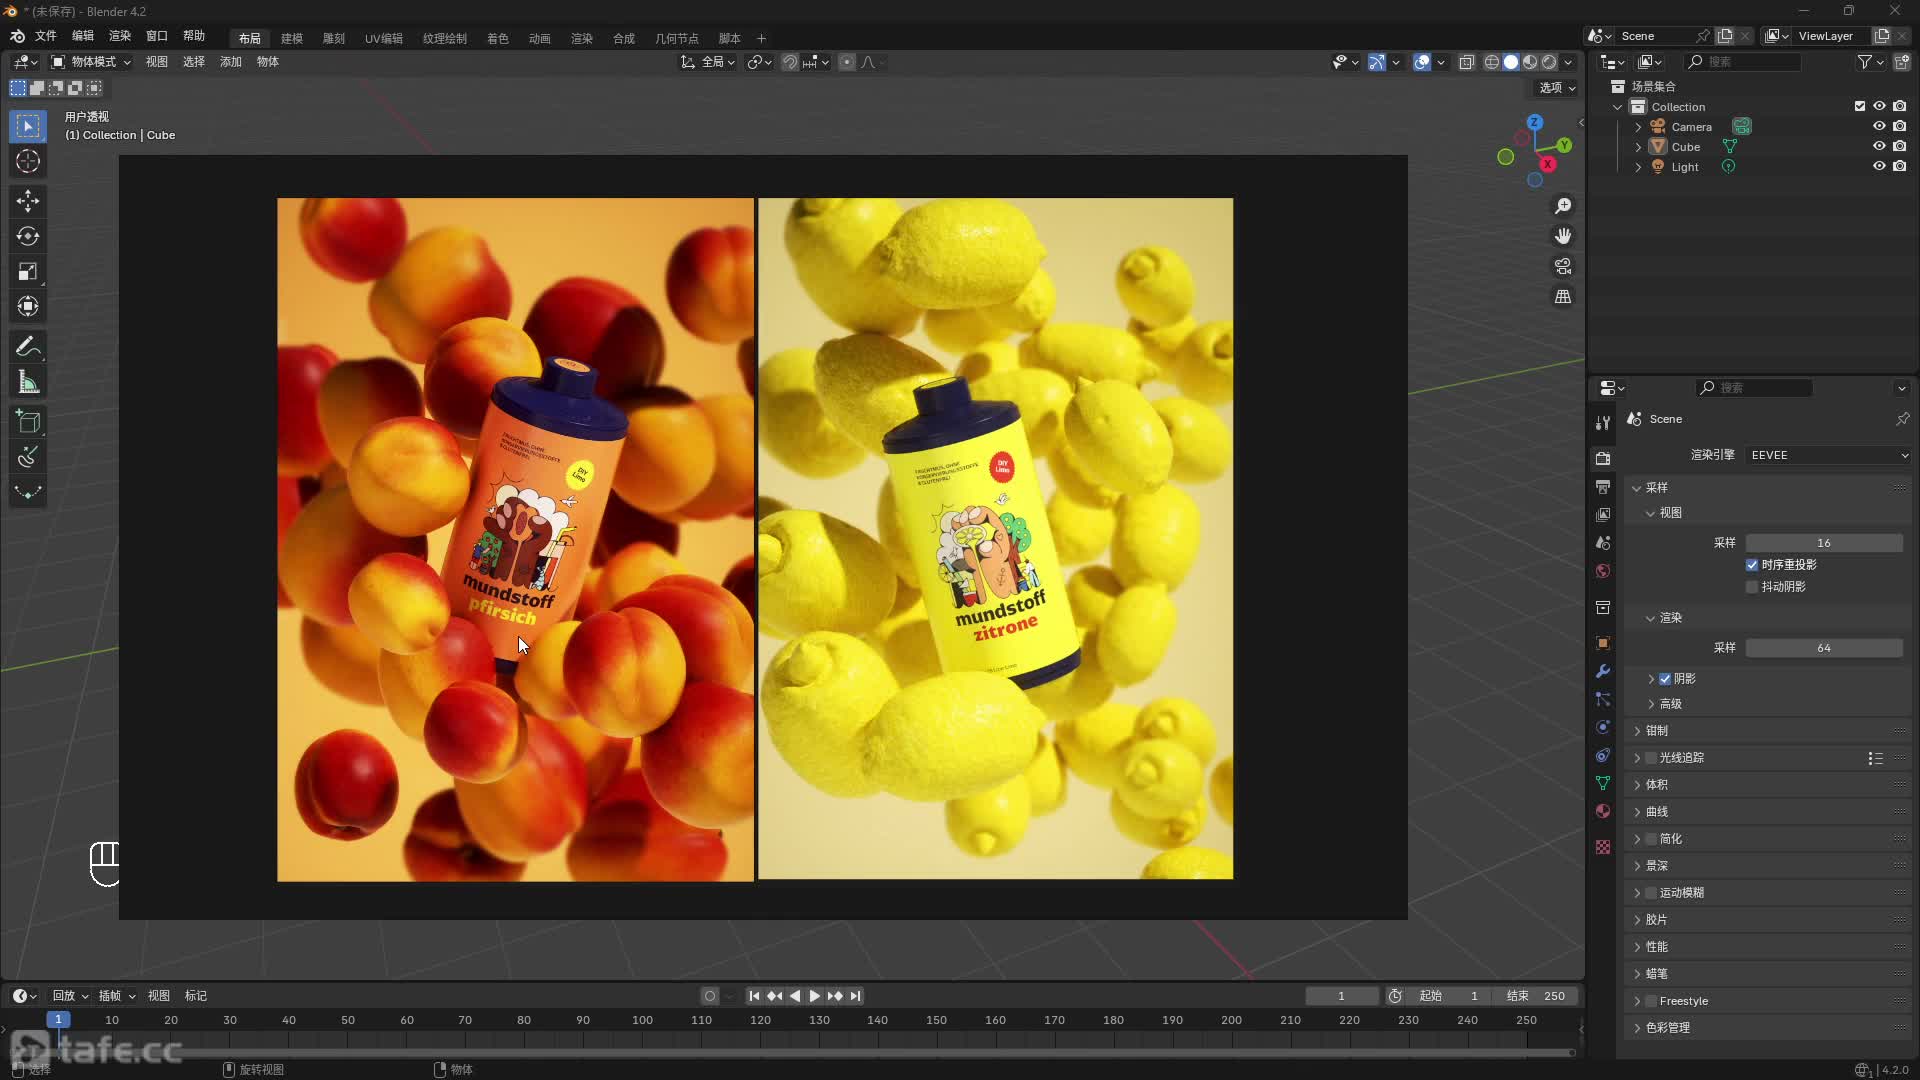Click the current frame number field

1342,996
